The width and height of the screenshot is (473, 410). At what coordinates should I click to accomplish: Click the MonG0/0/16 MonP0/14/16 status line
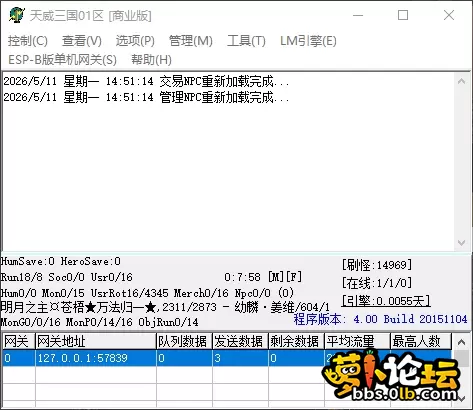click(x=99, y=322)
